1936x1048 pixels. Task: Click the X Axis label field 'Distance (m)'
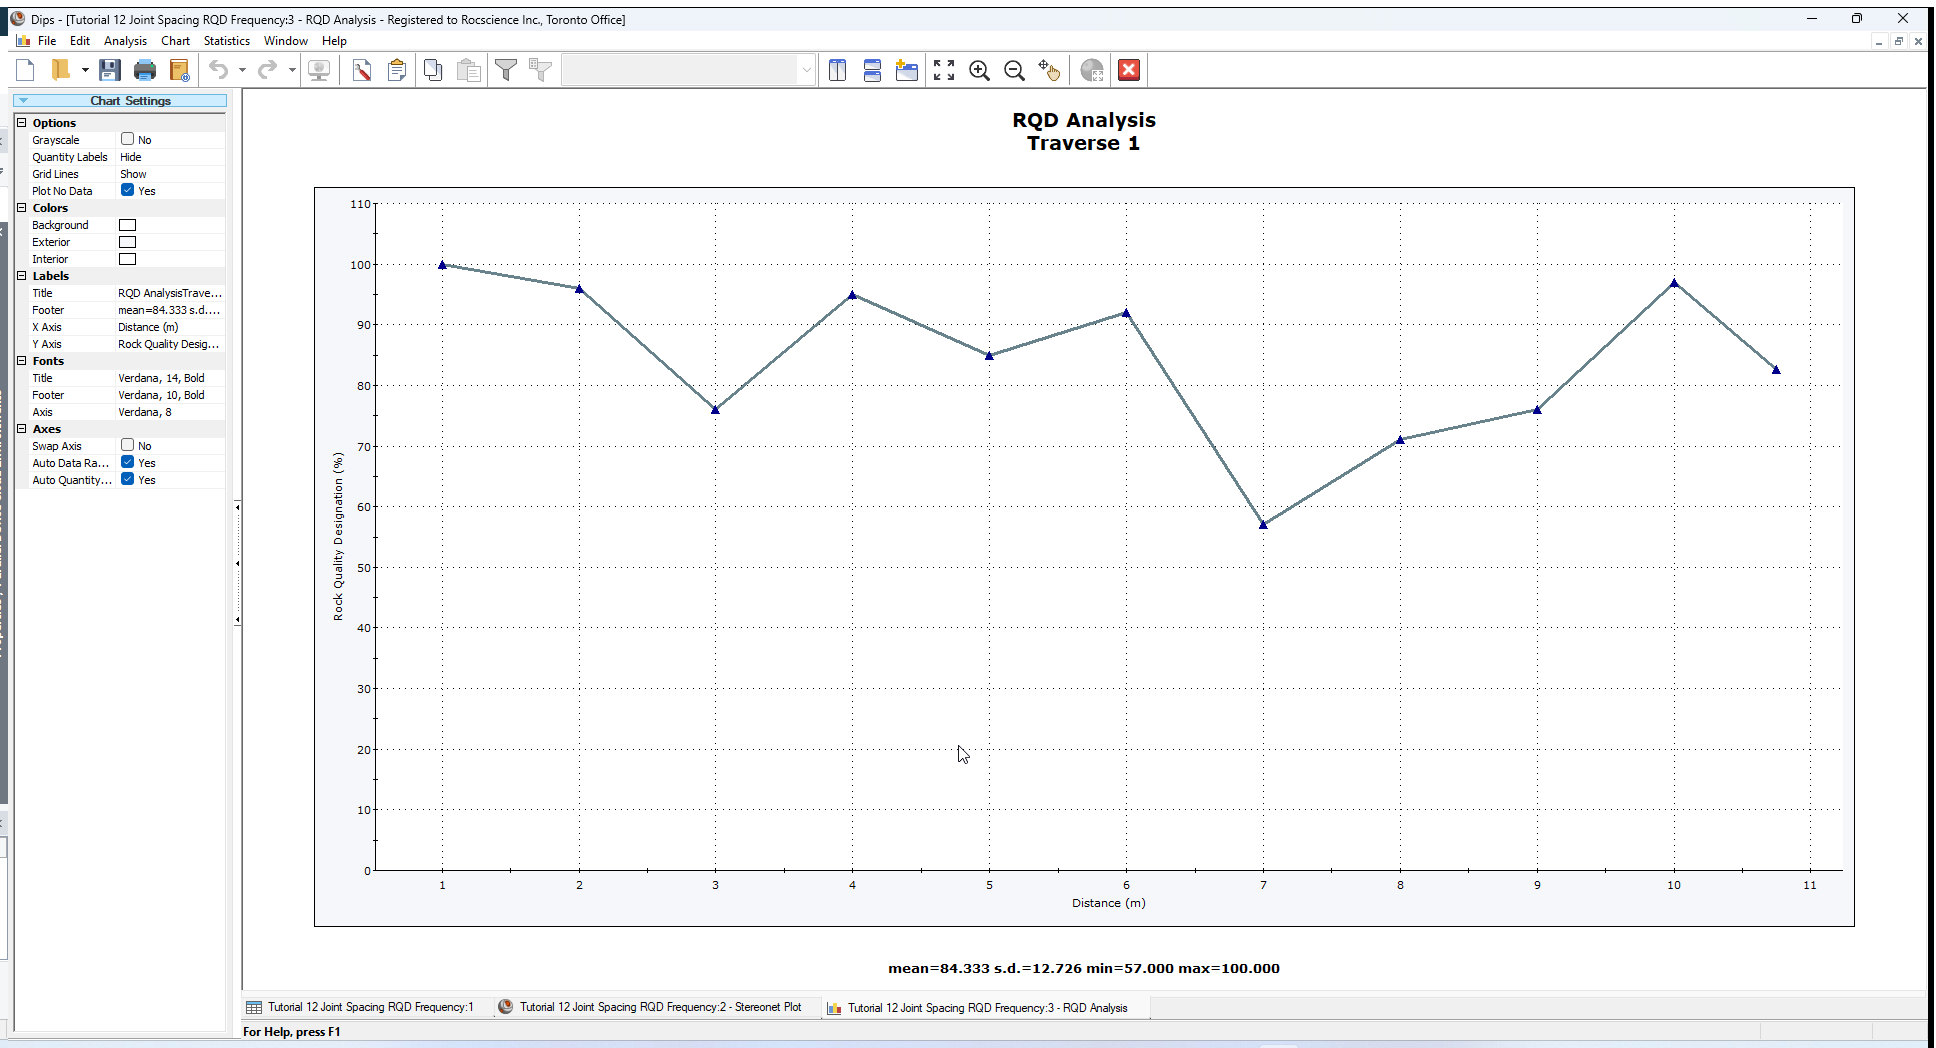[x=168, y=327]
